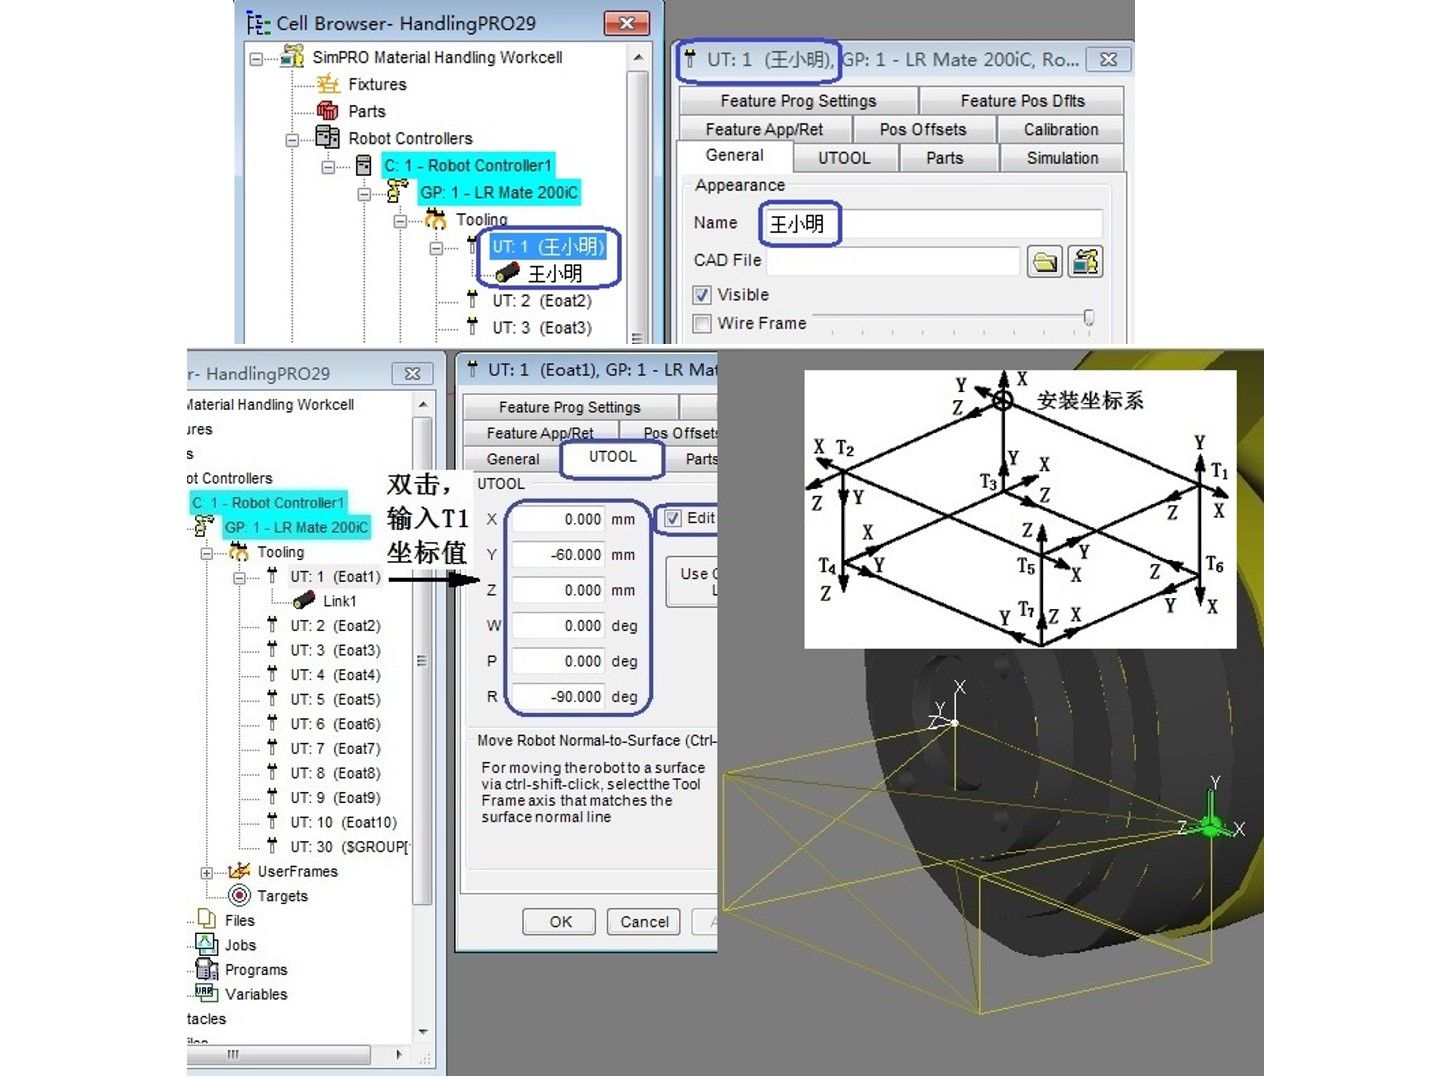Click the robot icon beside GP: 1 in the lower tree
1440x1080 pixels.
205,526
